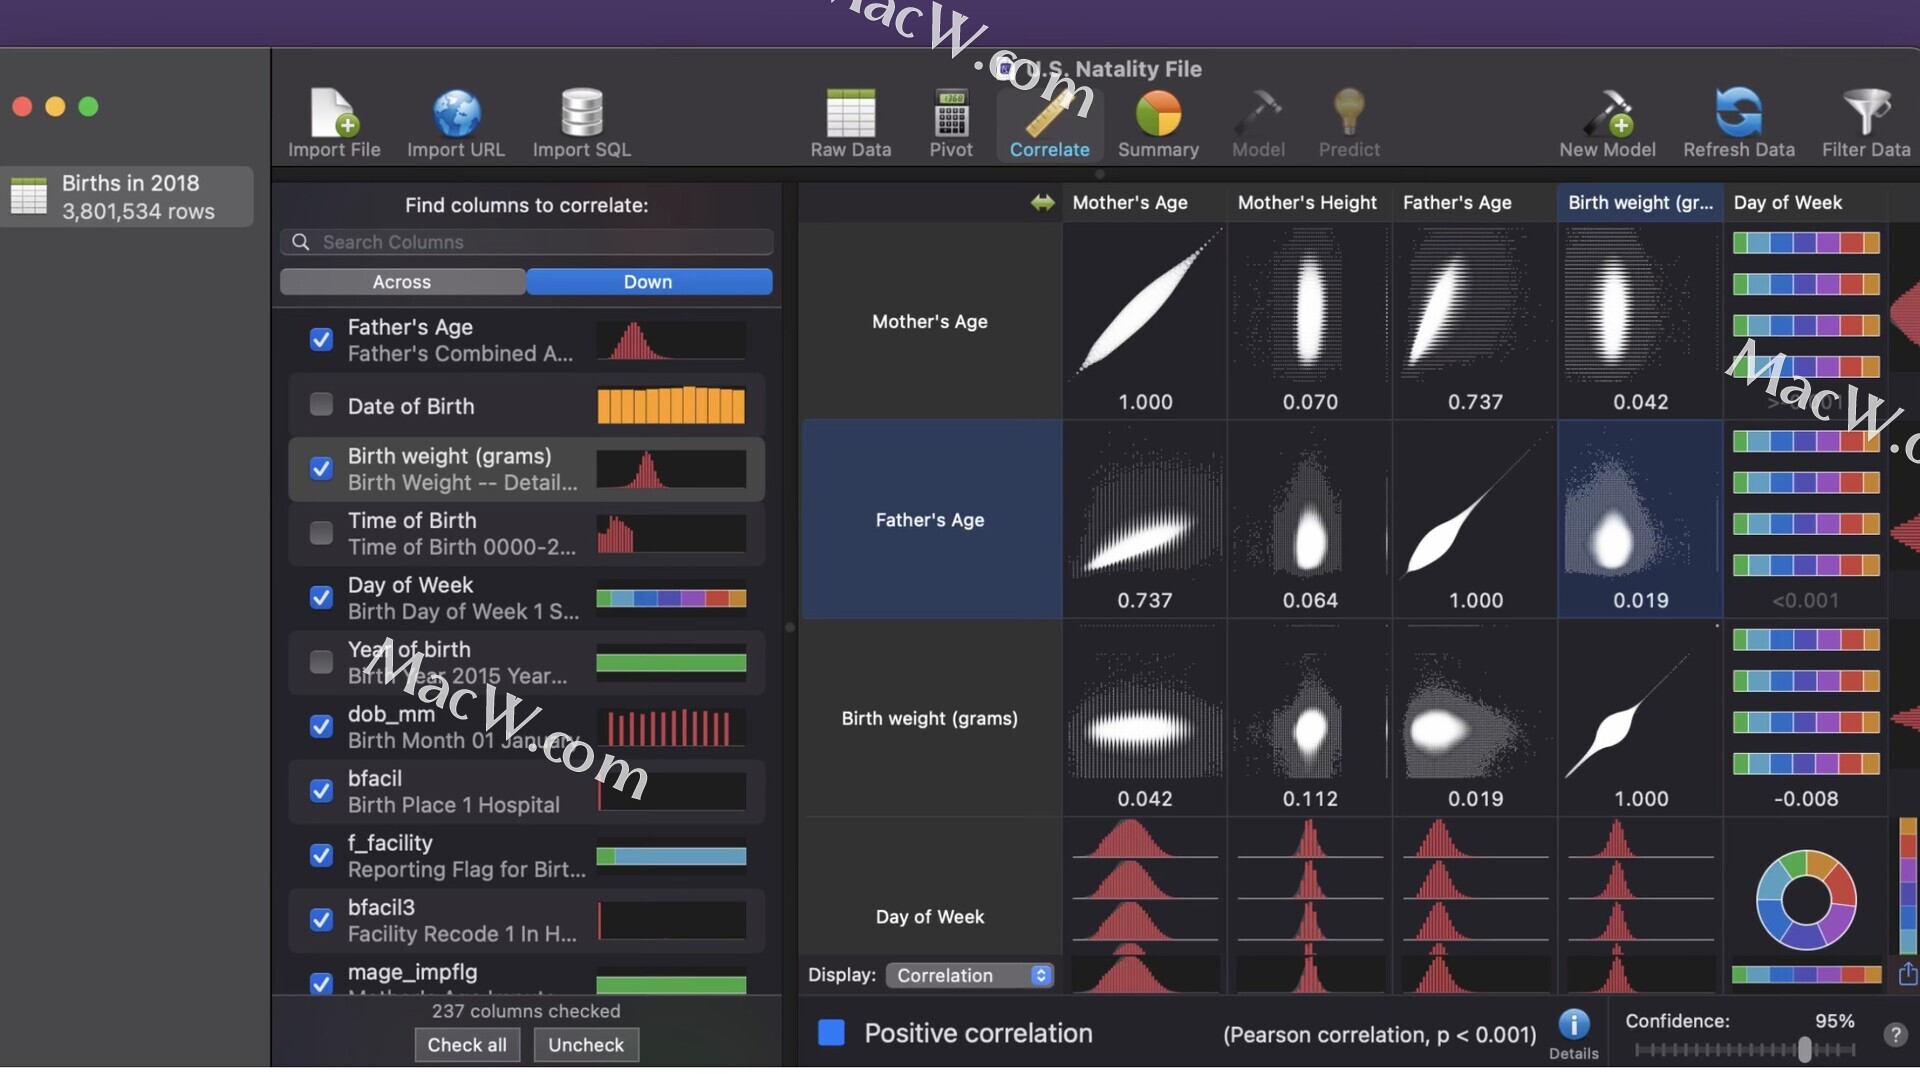1920x1074 pixels.
Task: Uncheck the f_facility column
Action: (x=321, y=856)
